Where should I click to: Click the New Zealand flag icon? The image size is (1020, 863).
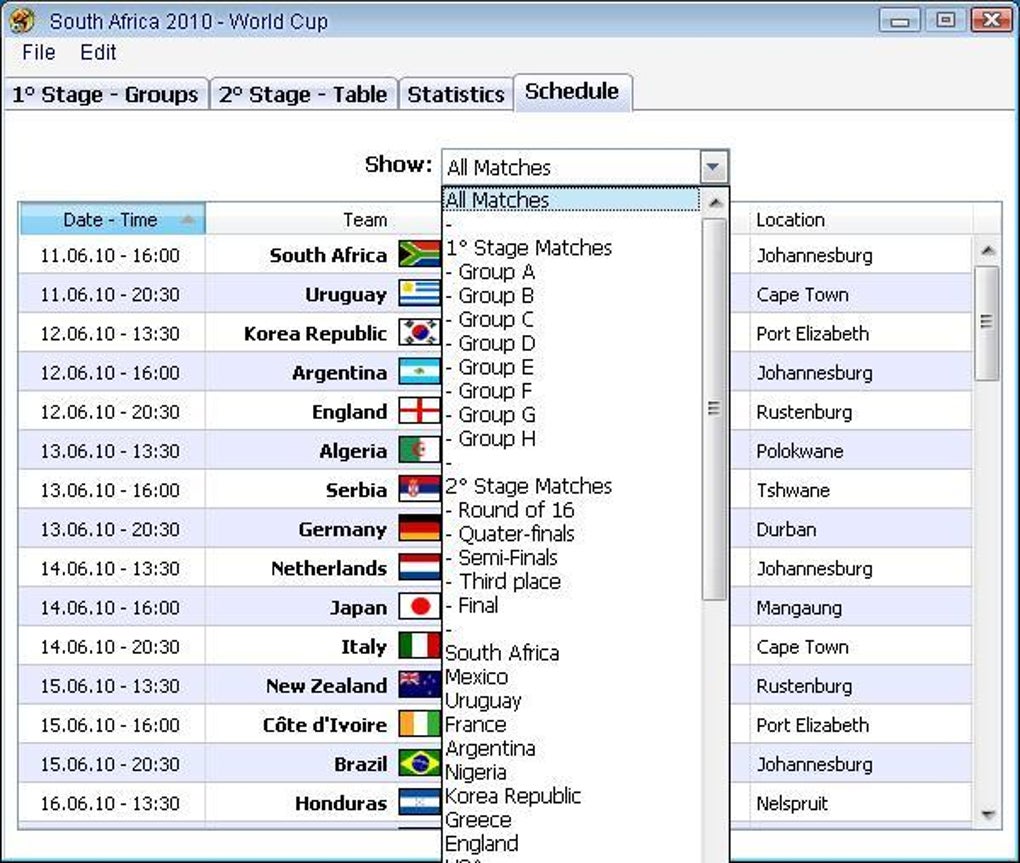click(420, 685)
